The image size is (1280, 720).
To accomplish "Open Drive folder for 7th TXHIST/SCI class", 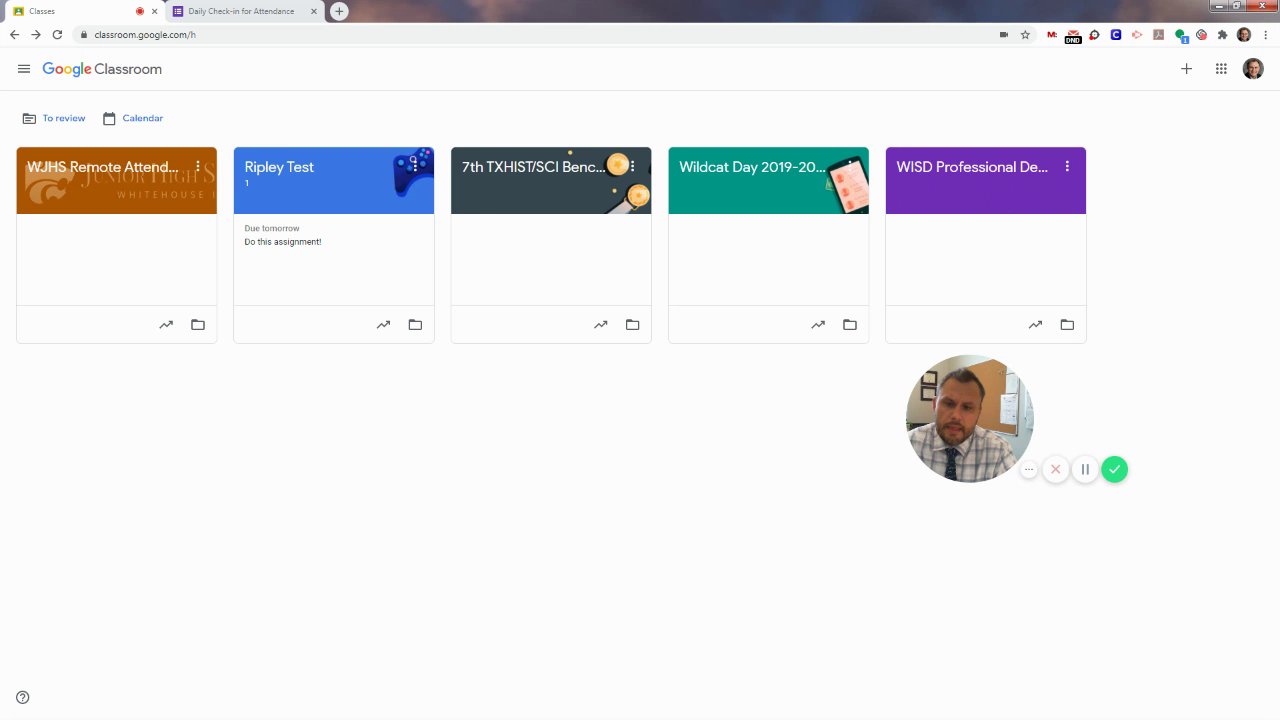I will click(632, 324).
